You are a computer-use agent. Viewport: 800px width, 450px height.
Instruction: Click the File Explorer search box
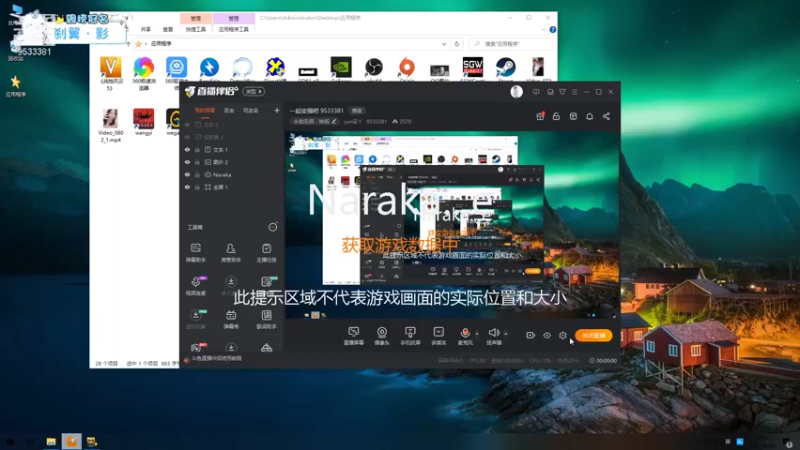point(510,44)
